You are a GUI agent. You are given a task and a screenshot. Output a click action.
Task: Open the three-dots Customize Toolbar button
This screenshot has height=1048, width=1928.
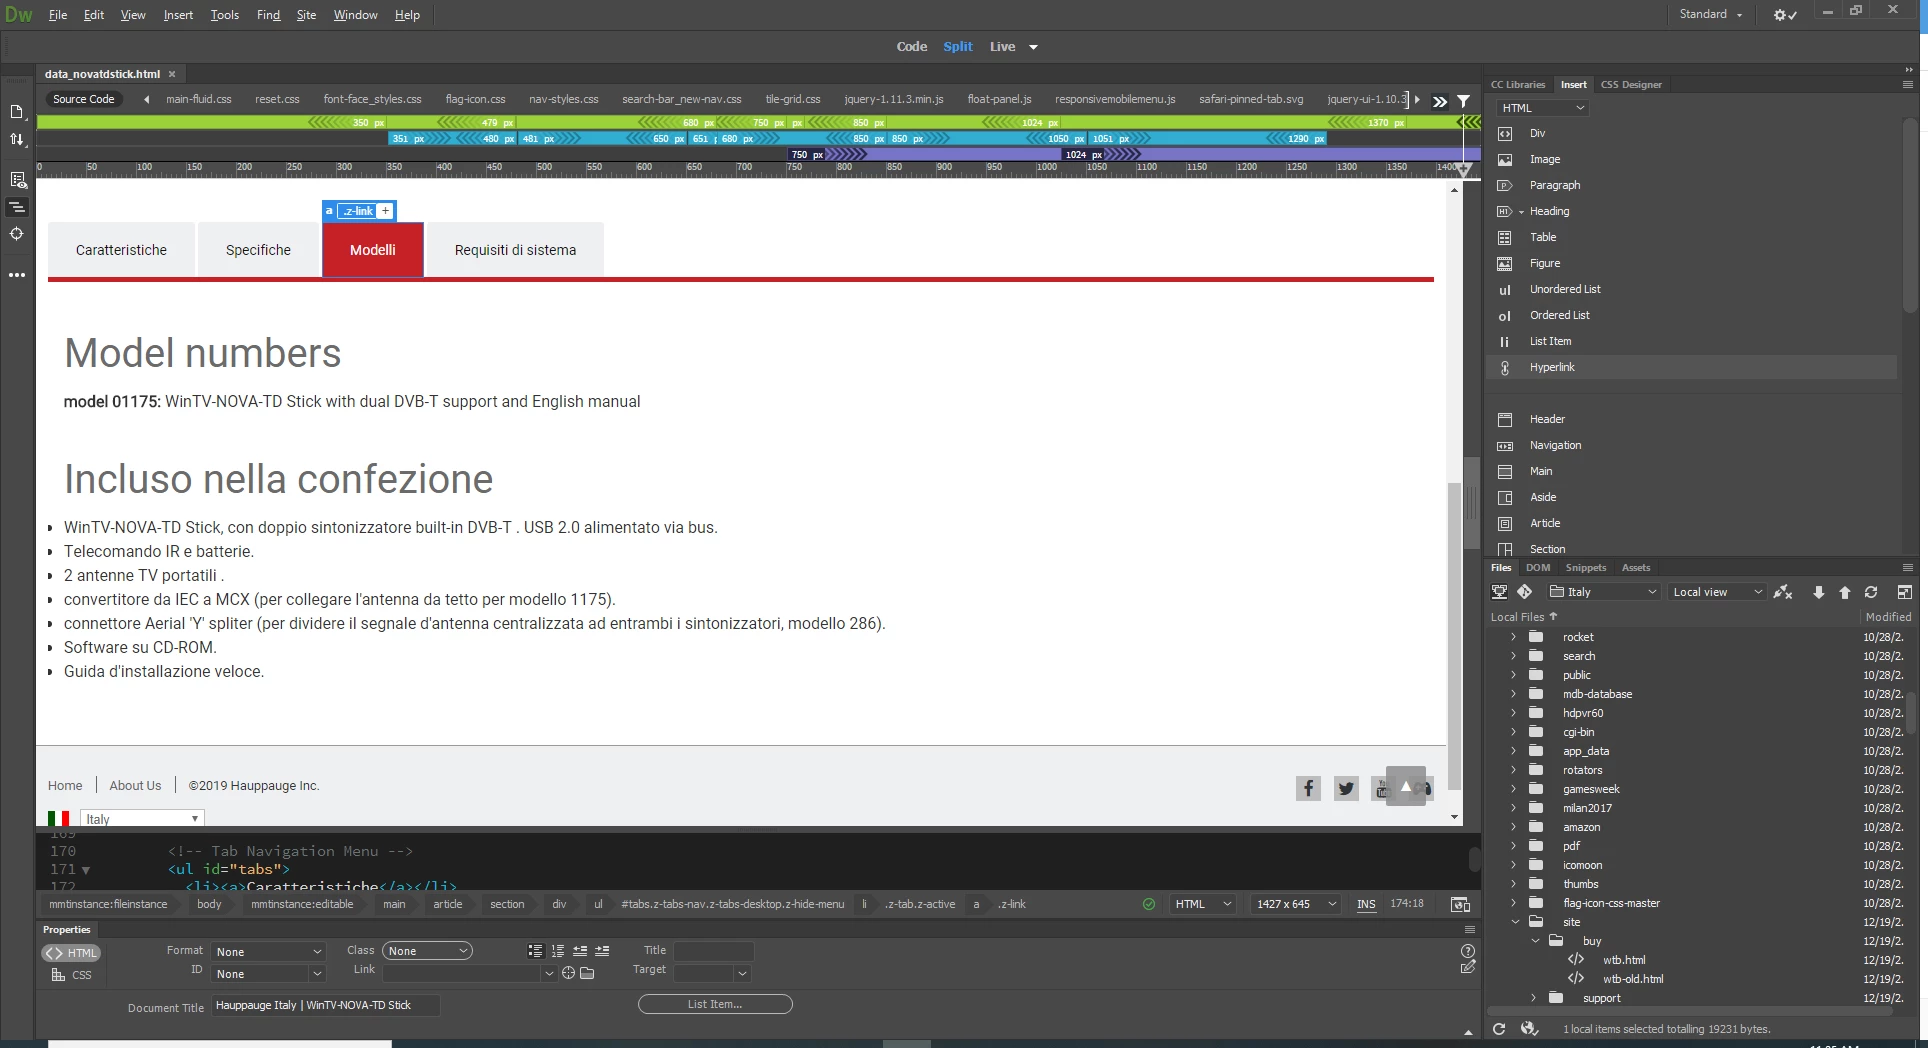point(17,275)
